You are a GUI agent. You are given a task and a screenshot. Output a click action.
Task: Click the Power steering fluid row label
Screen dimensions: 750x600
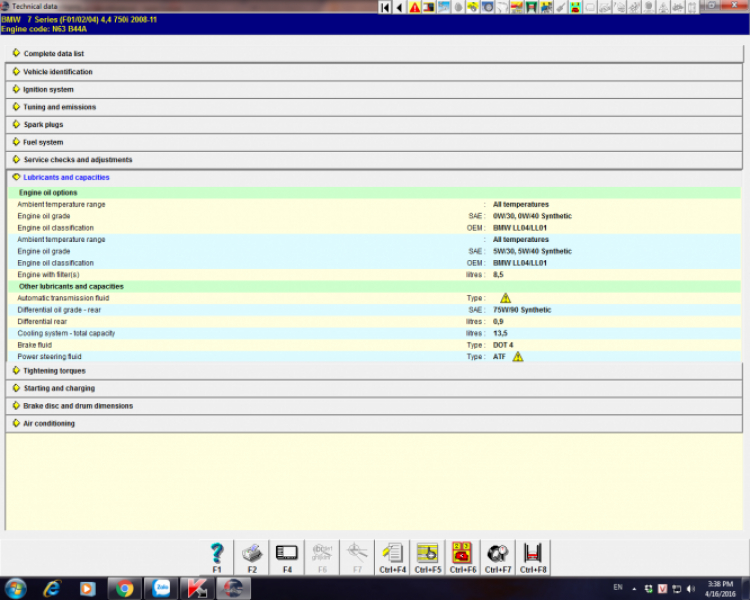point(49,356)
